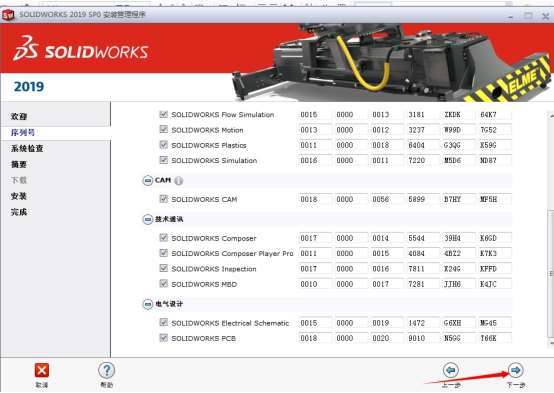This screenshot has width=554, height=393.
Task: Click the CAM info icon
Action: (x=179, y=181)
